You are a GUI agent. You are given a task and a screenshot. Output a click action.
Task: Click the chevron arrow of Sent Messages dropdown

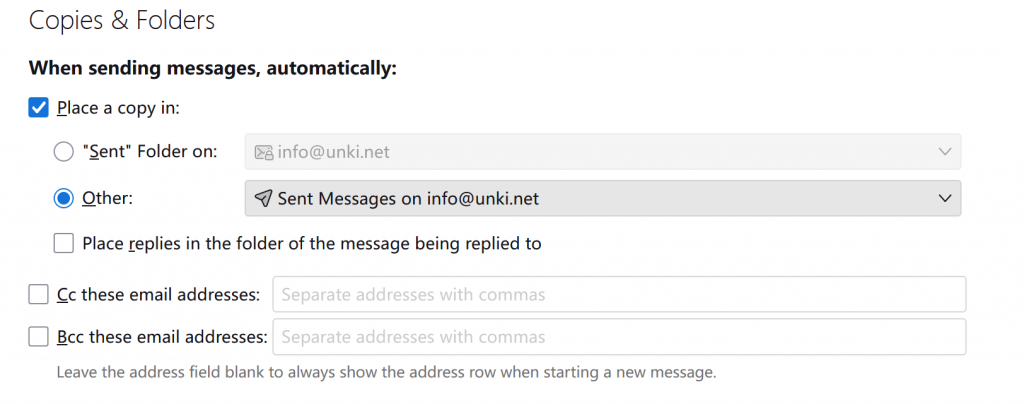[x=945, y=199]
